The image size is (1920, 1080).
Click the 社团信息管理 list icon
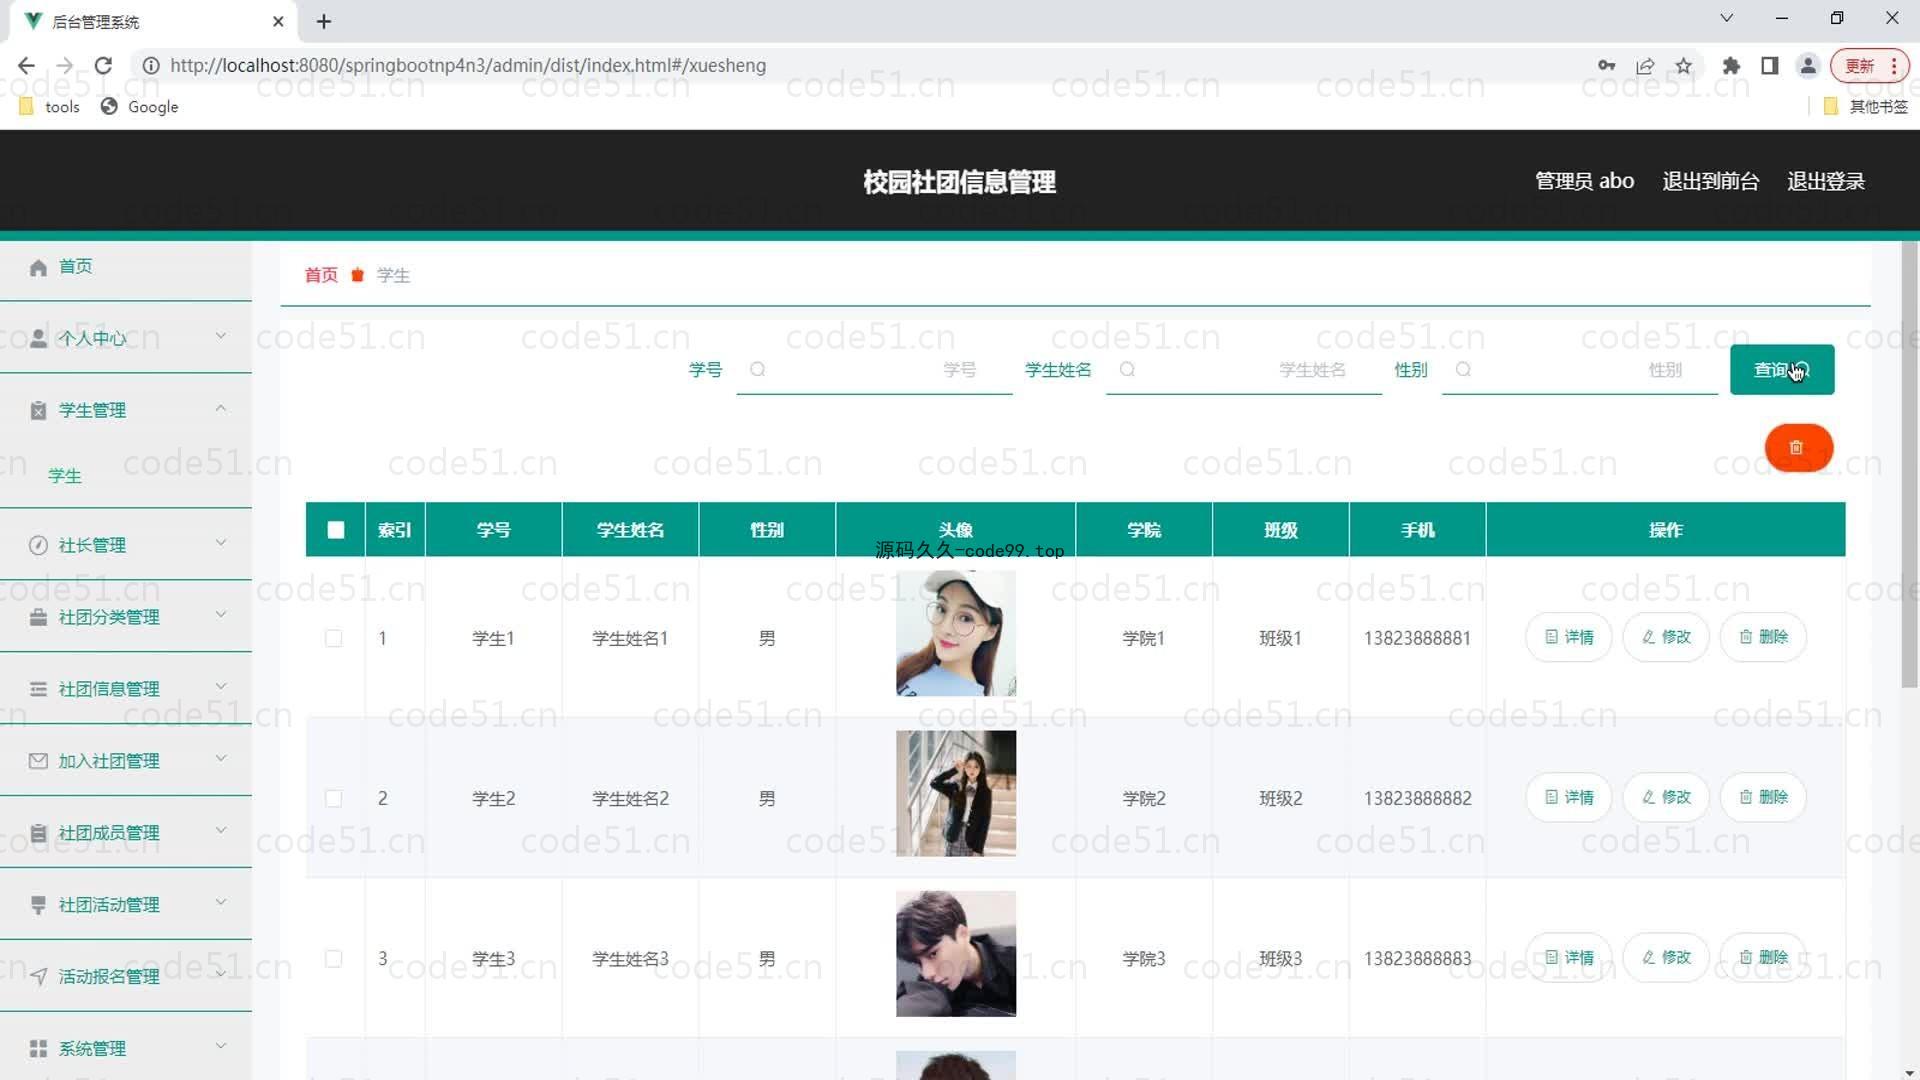[38, 689]
